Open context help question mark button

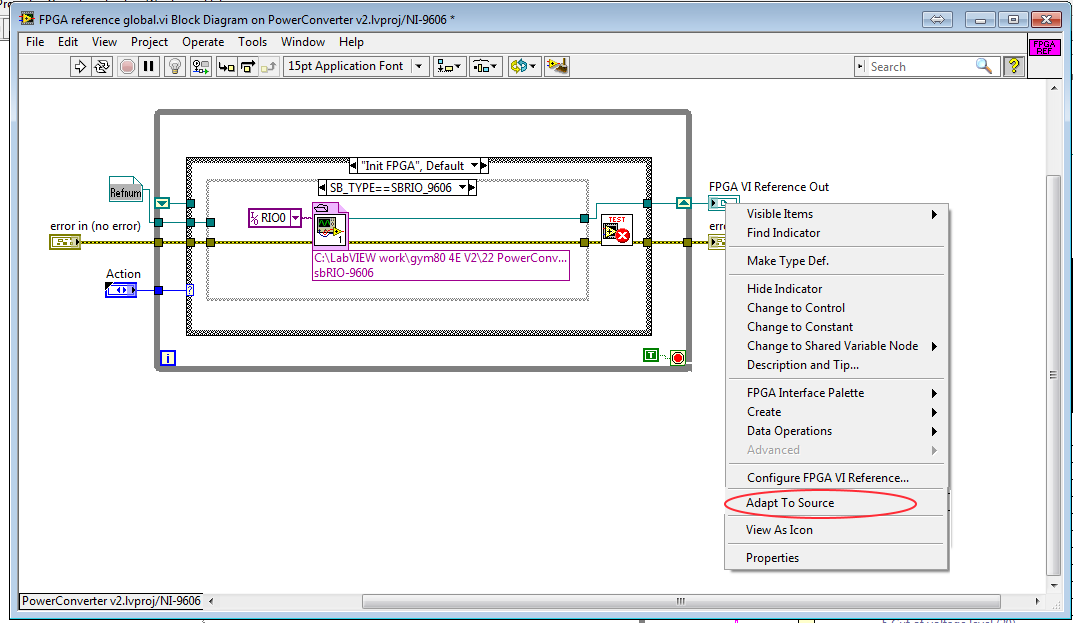(x=1014, y=67)
